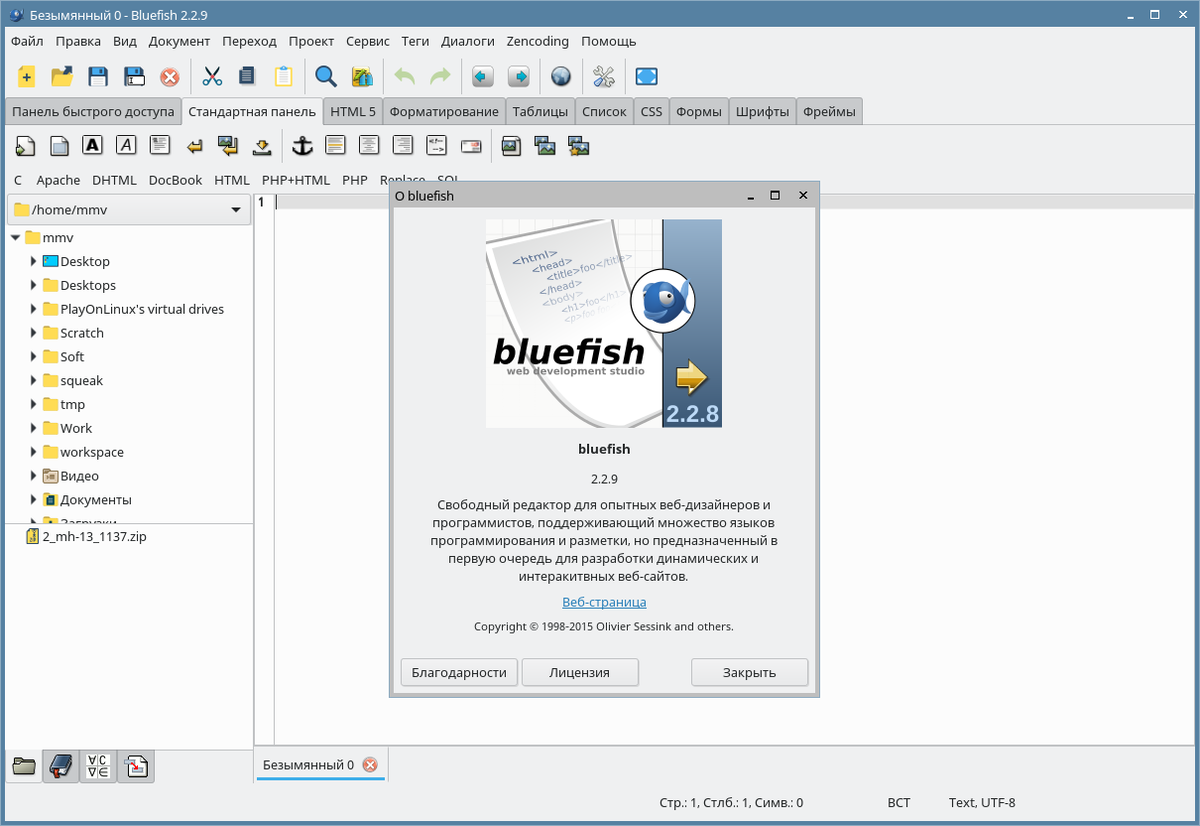The height and width of the screenshot is (826, 1200).
Task: Insert thumbnail with the double-image icon
Action: click(545, 146)
